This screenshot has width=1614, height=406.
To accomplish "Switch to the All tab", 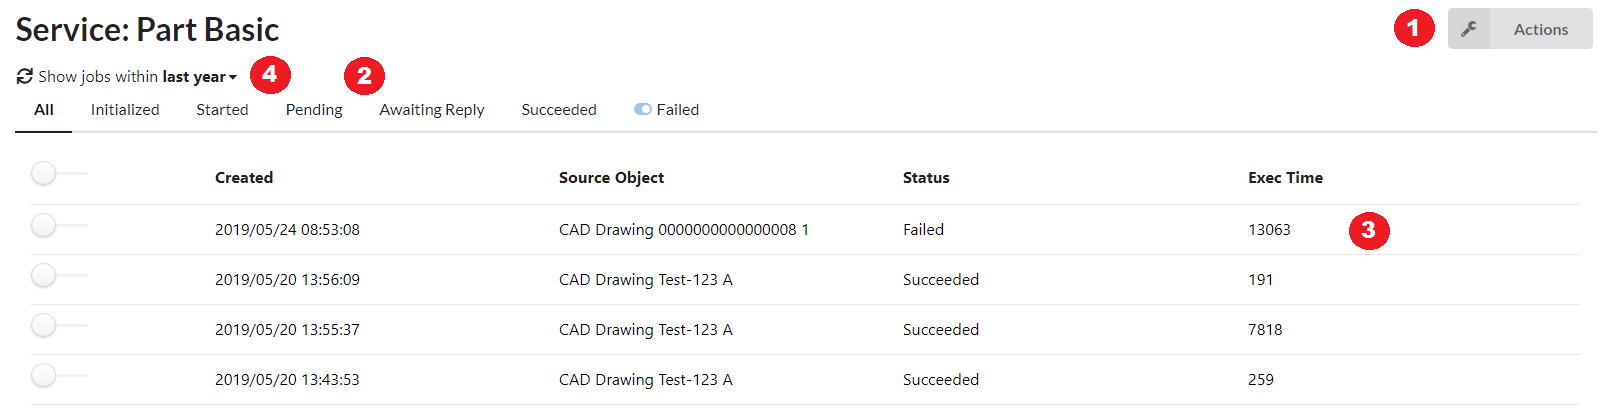I will point(44,110).
